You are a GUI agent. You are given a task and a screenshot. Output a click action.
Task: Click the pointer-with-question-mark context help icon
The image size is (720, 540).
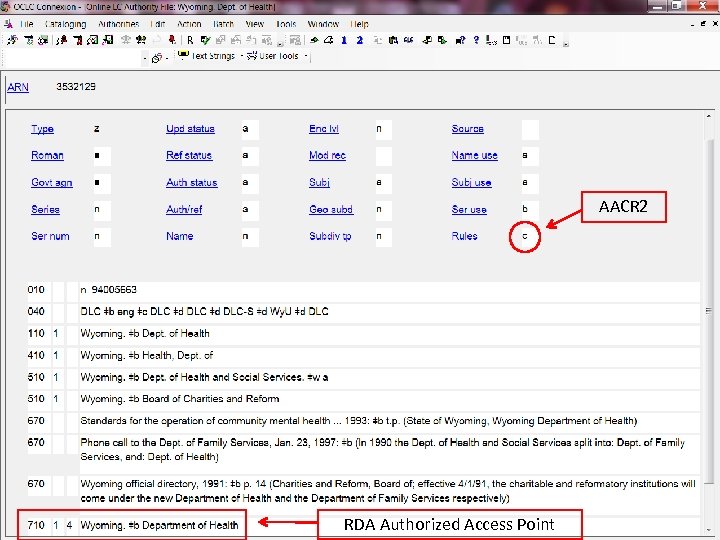pos(460,40)
